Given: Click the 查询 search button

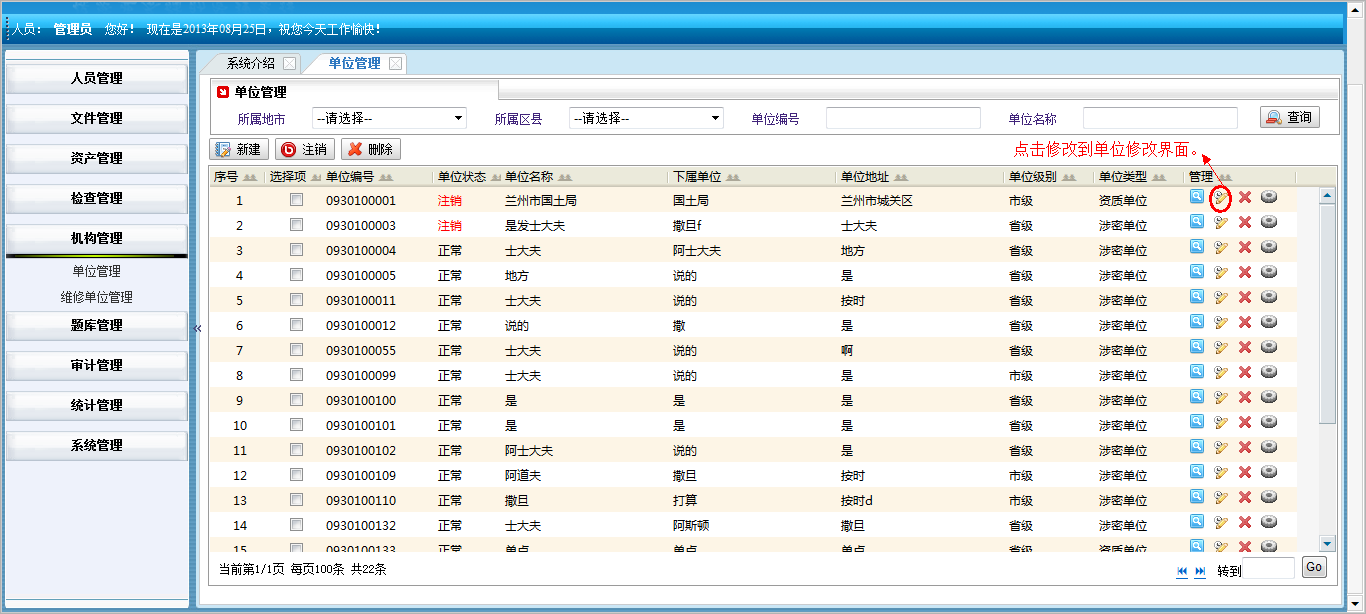Looking at the screenshot, I should coord(1289,118).
